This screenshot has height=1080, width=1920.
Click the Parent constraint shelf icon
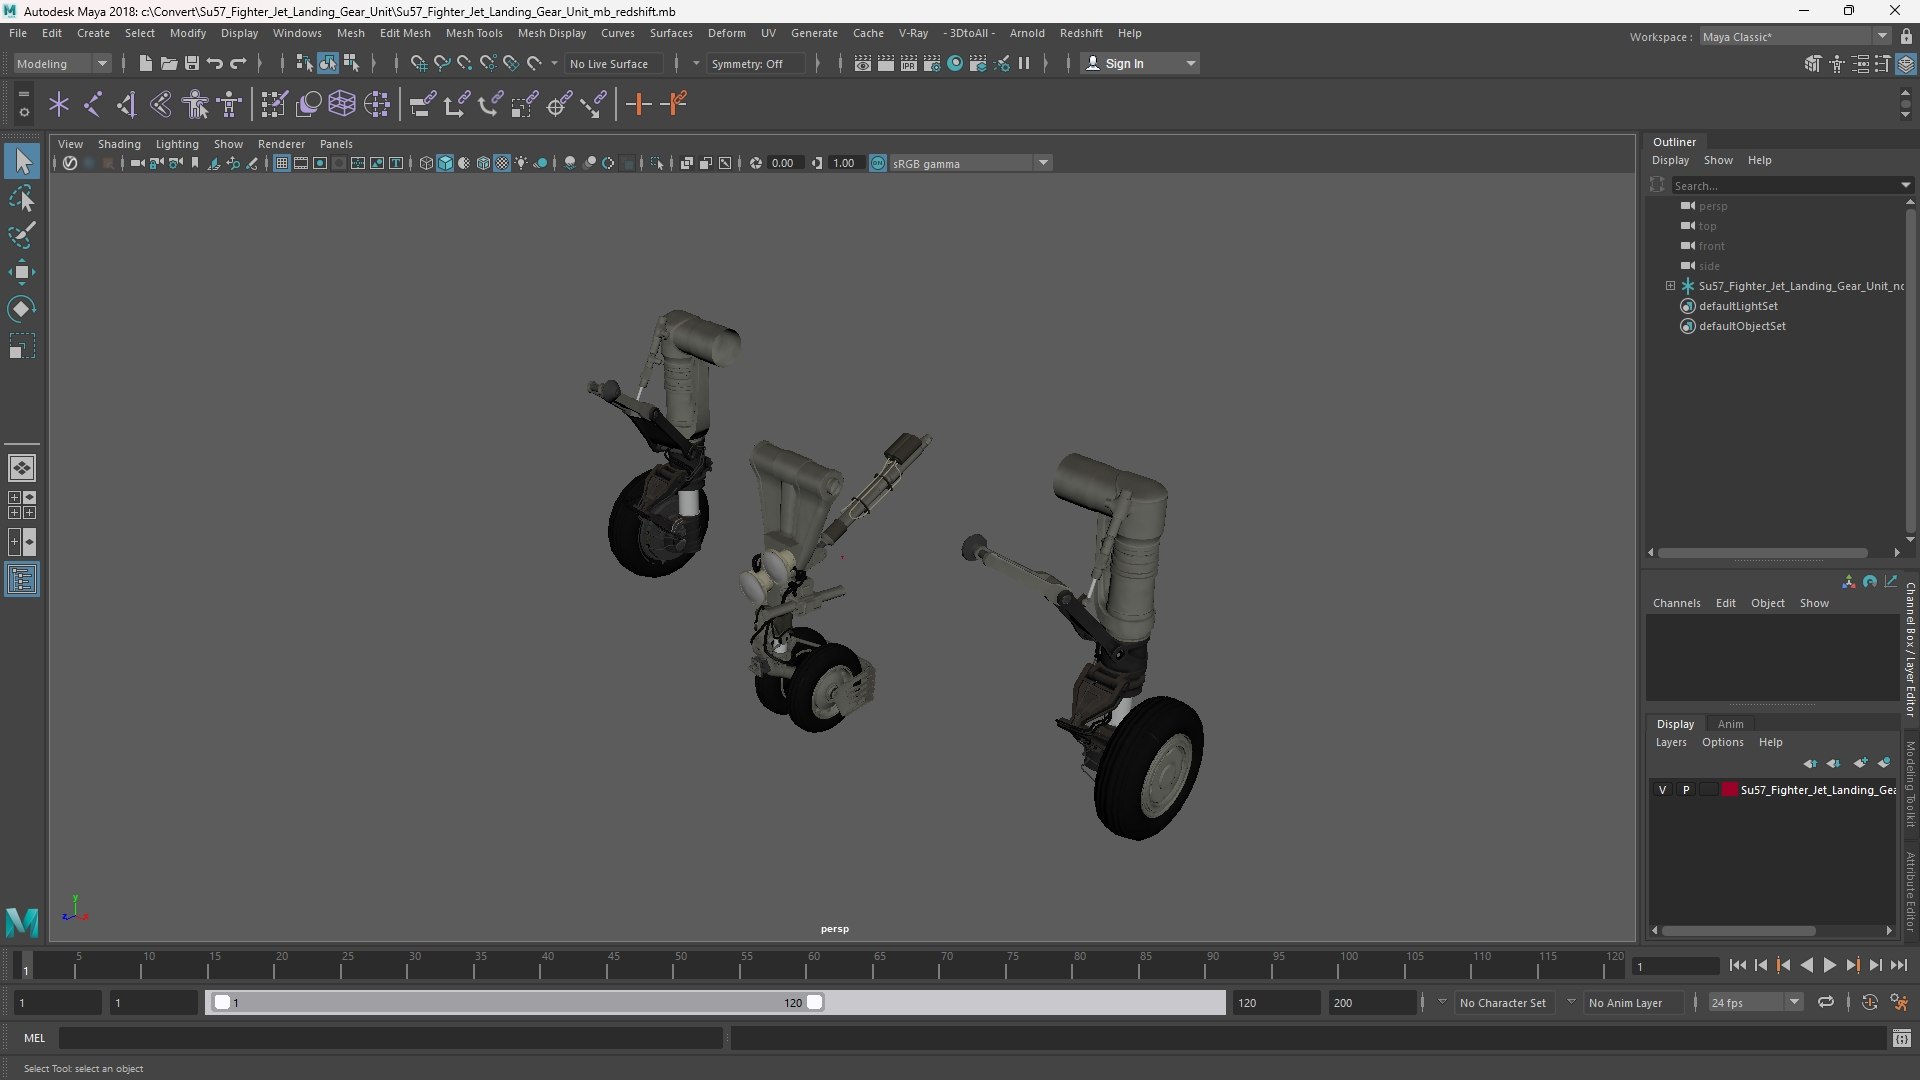tap(422, 104)
